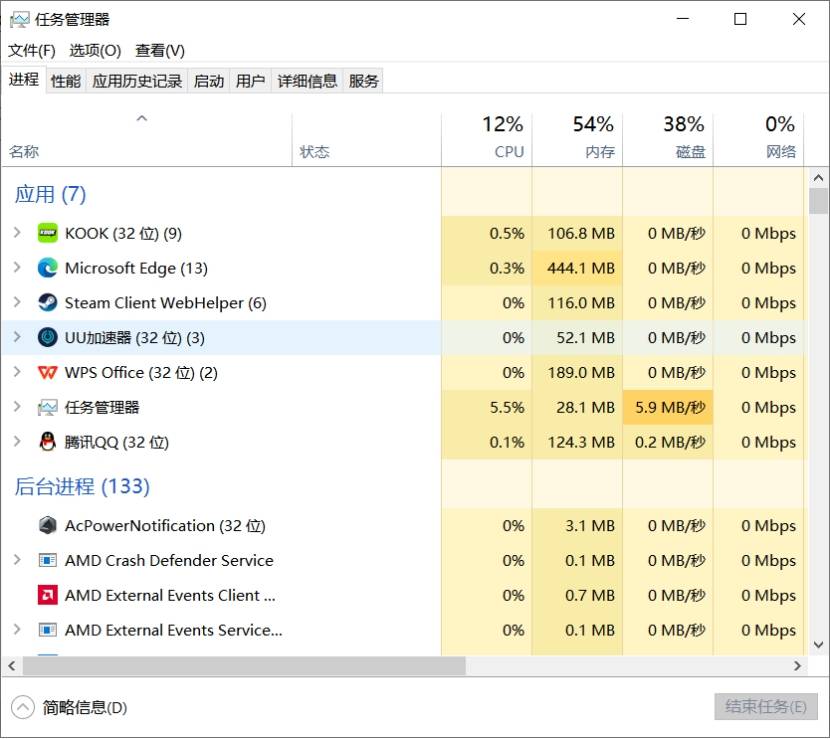
Task: Open the 启动 tab
Action: [x=209, y=81]
